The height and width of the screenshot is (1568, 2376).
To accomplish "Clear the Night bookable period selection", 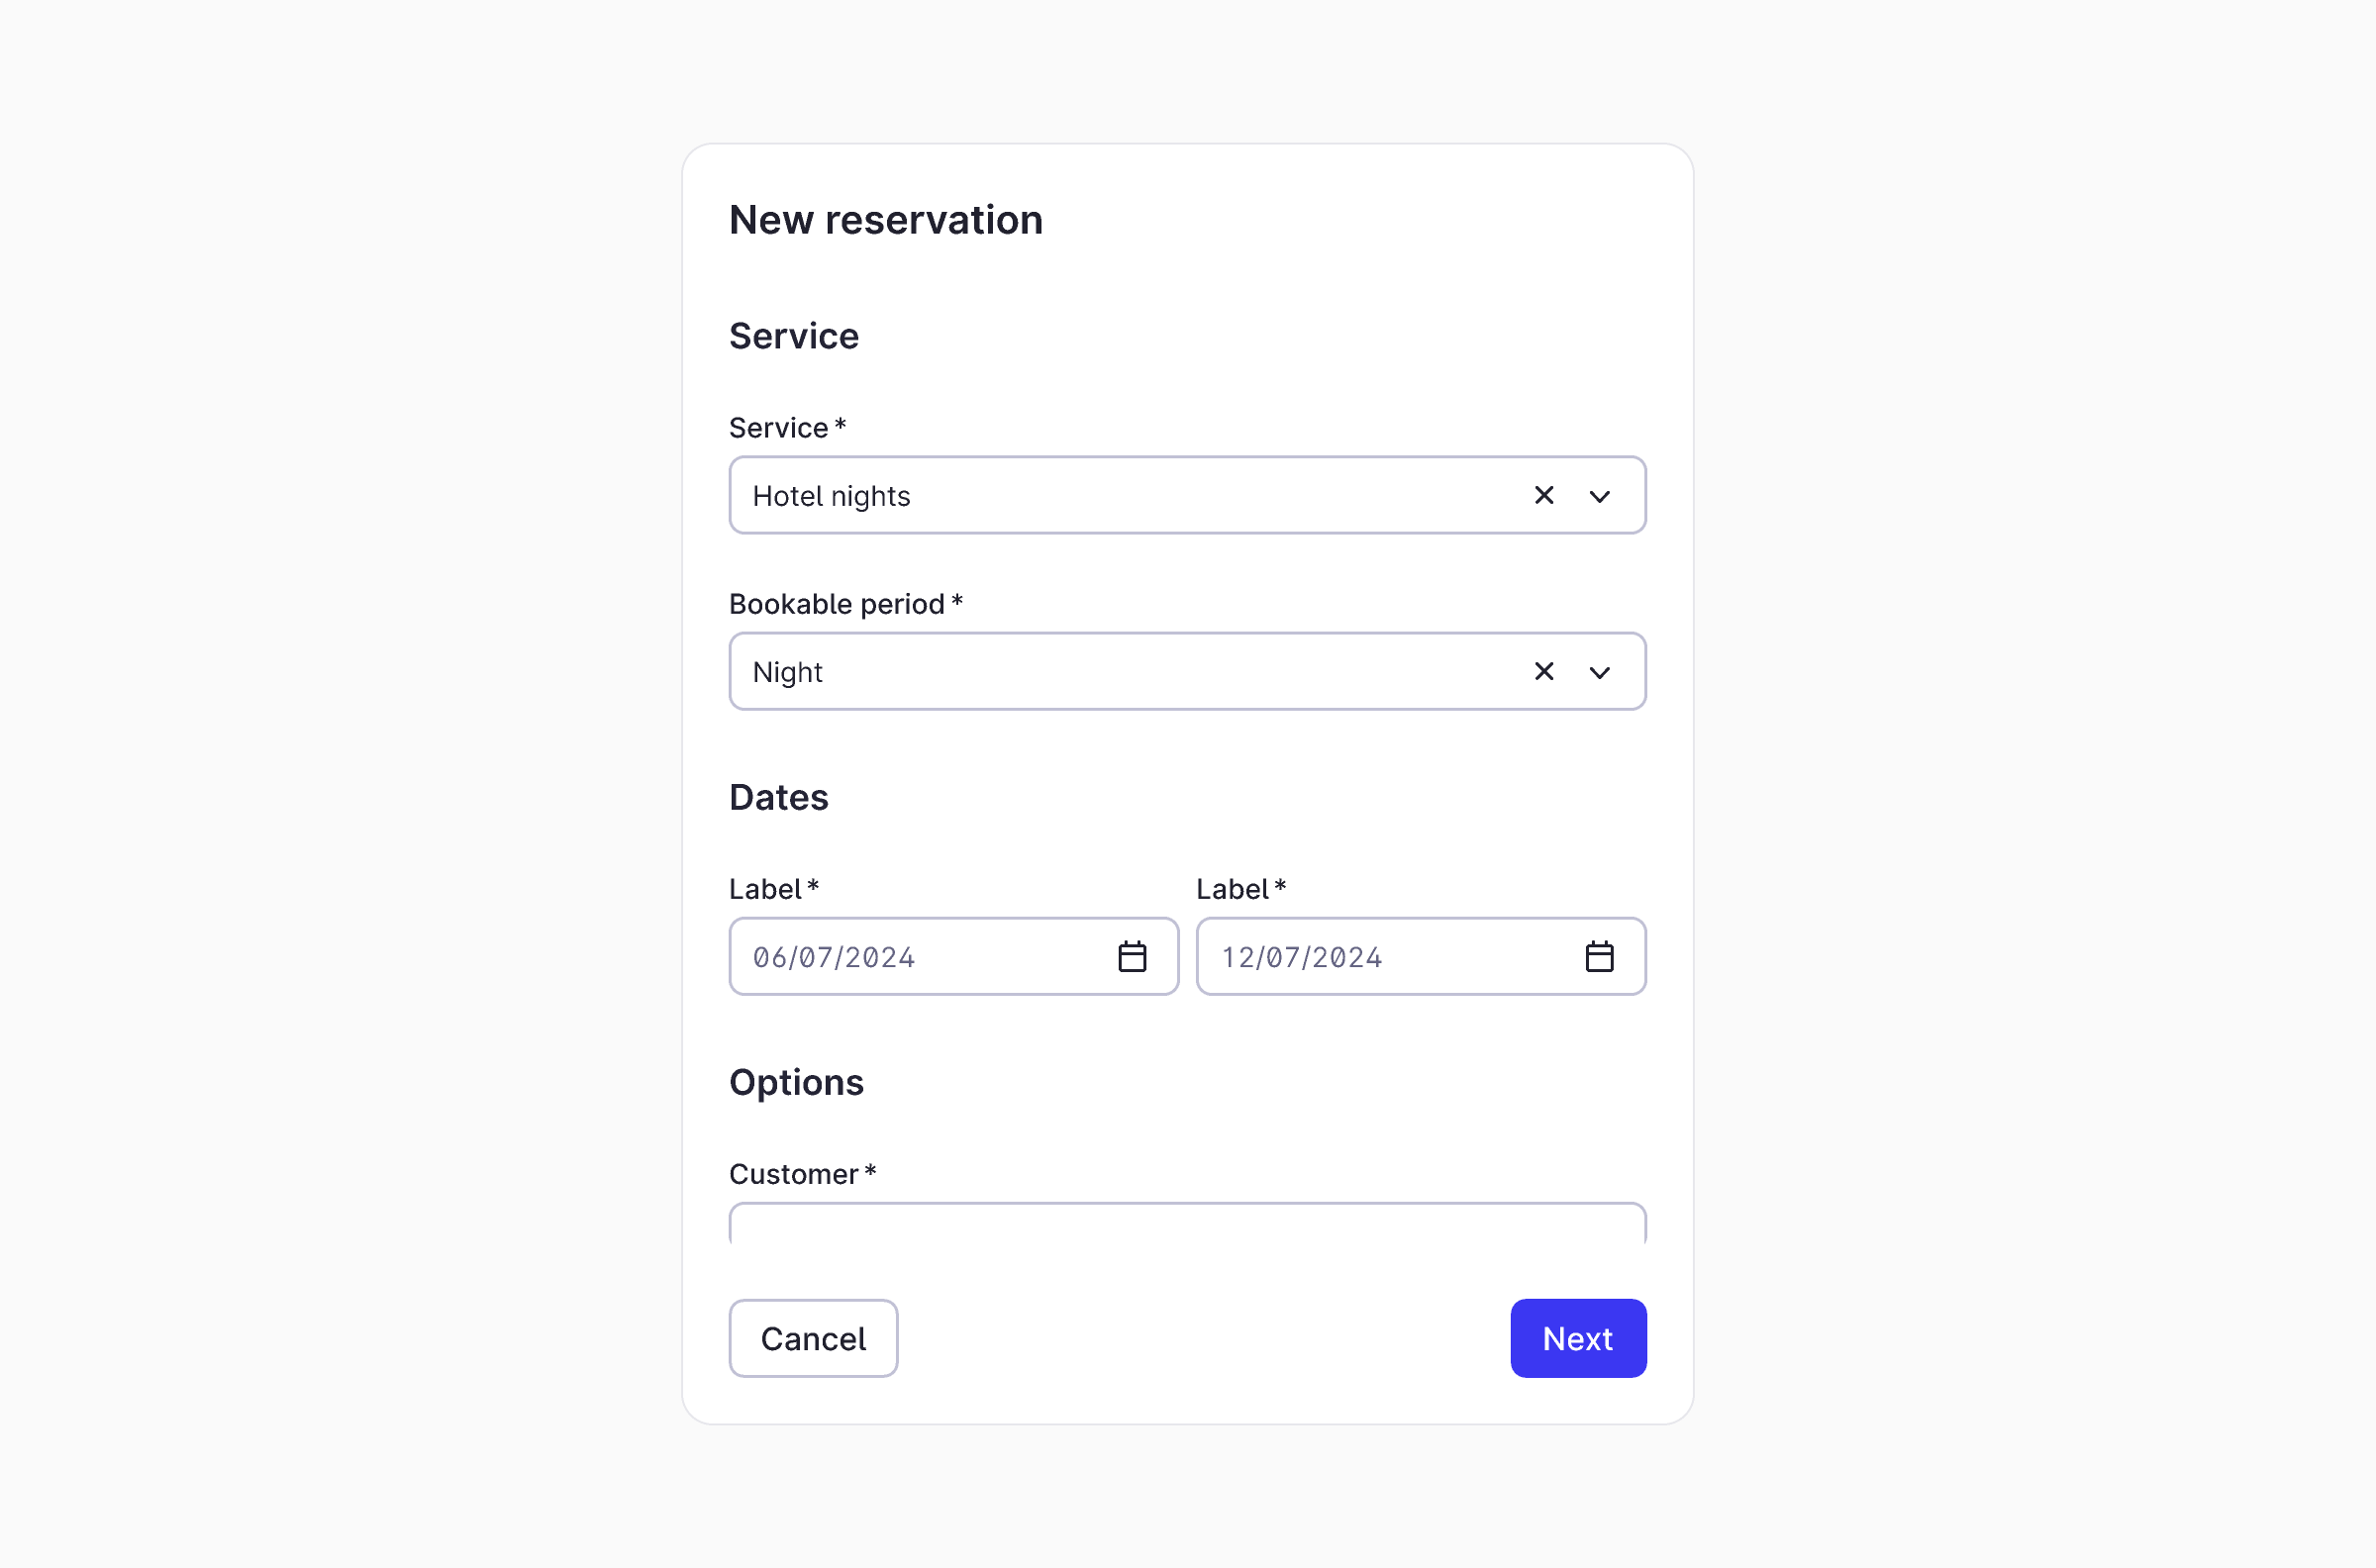I will (1543, 671).
